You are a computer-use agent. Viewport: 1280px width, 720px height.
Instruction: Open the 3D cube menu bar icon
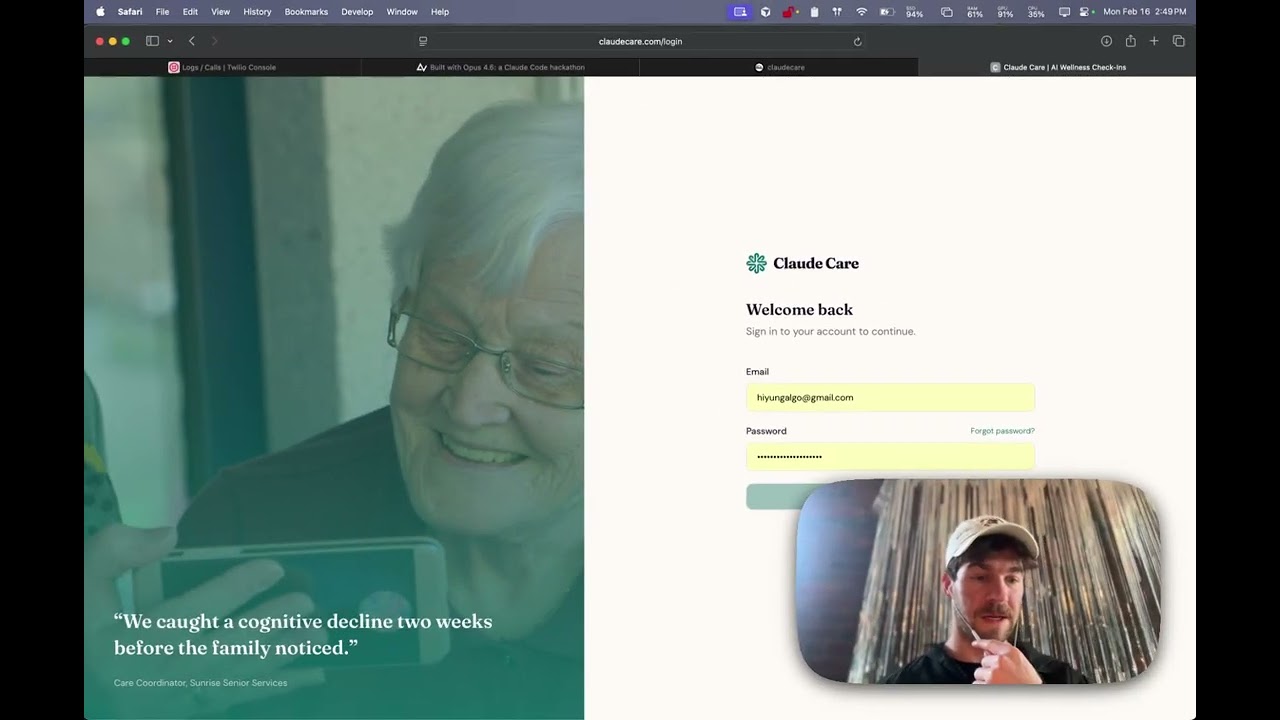(x=765, y=12)
